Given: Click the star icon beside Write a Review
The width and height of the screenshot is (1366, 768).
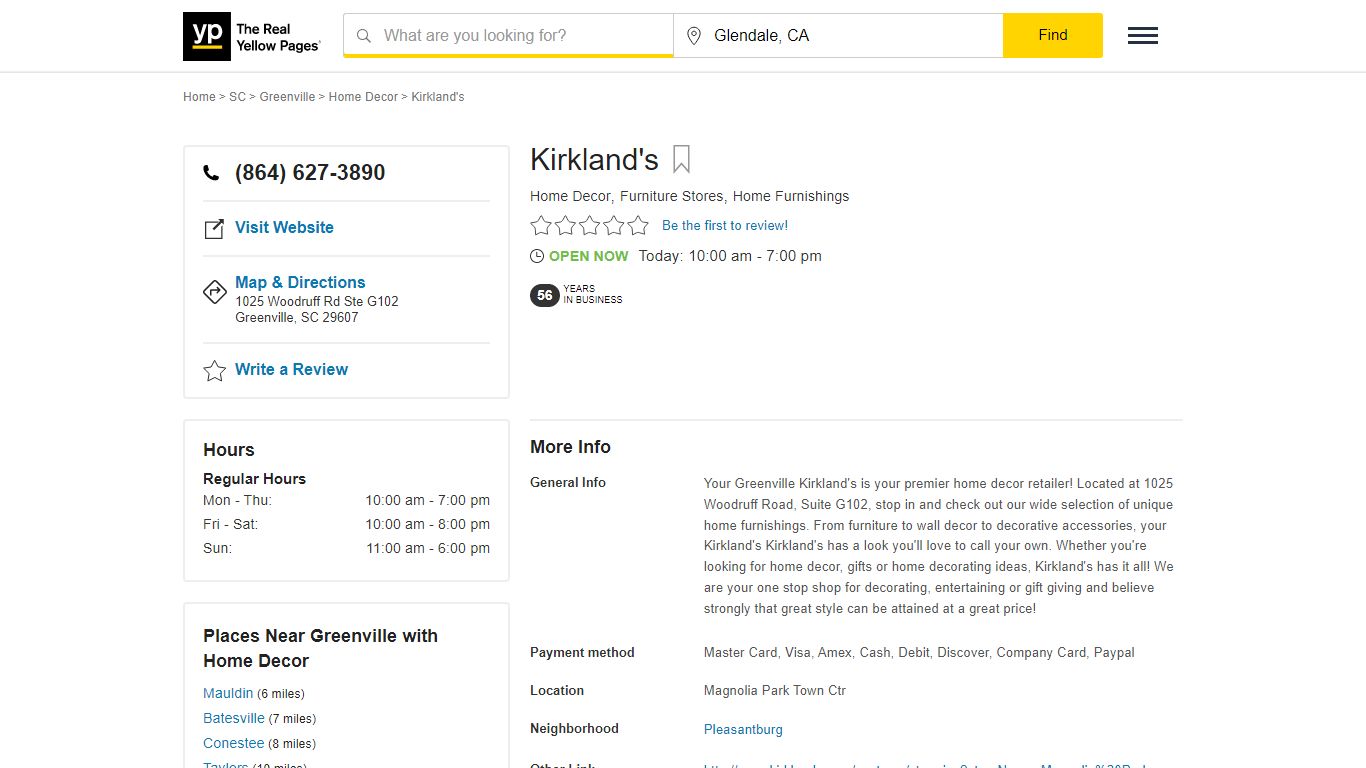Looking at the screenshot, I should 215,371.
